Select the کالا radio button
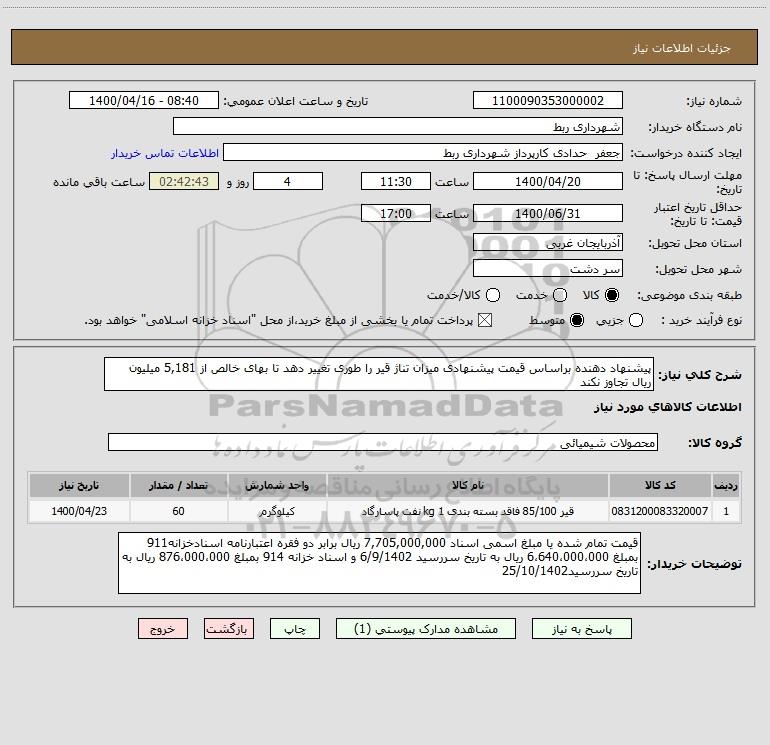This screenshot has width=770, height=745. point(612,295)
